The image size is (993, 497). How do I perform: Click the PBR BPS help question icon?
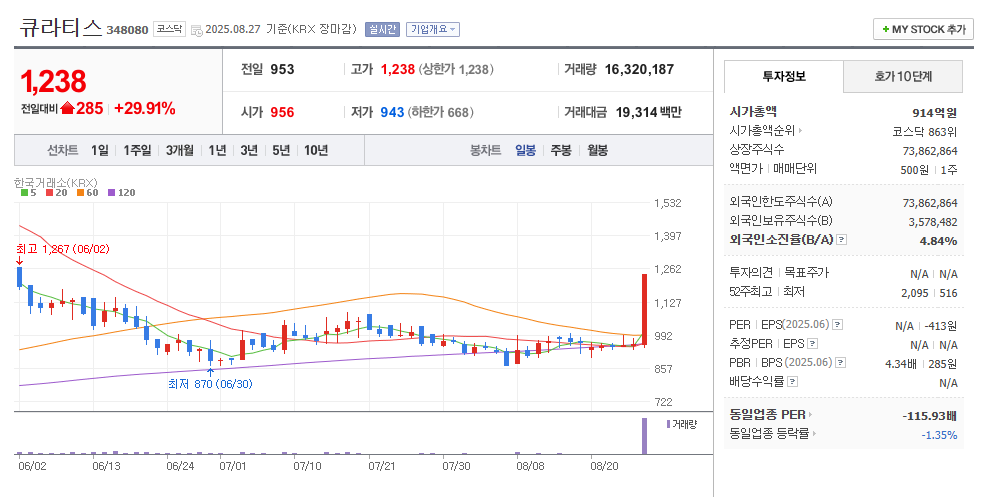click(840, 363)
